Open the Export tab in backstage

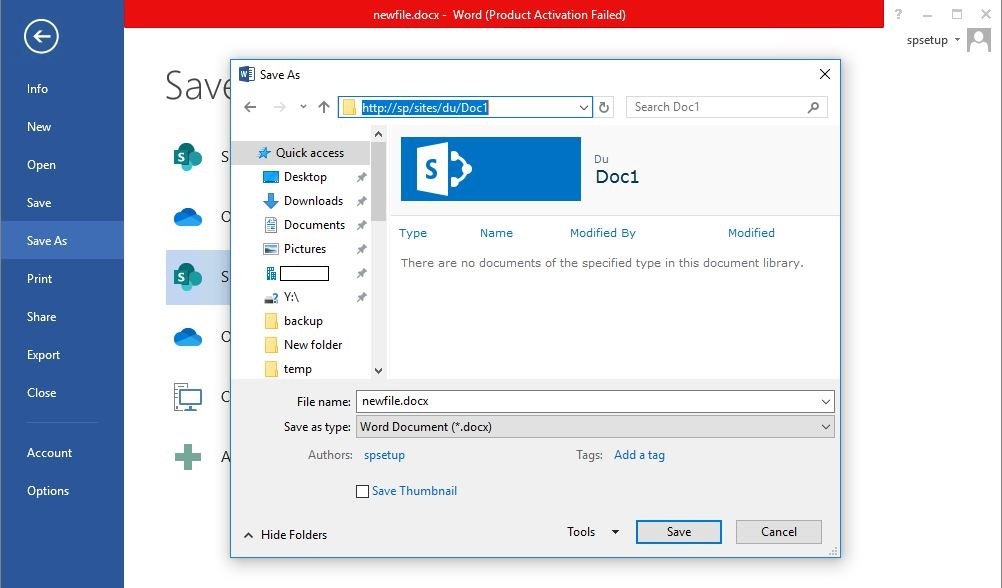point(43,355)
